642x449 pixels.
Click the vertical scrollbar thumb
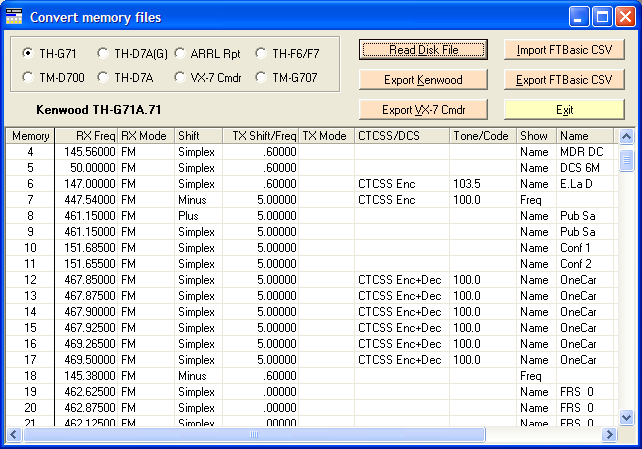click(626, 161)
